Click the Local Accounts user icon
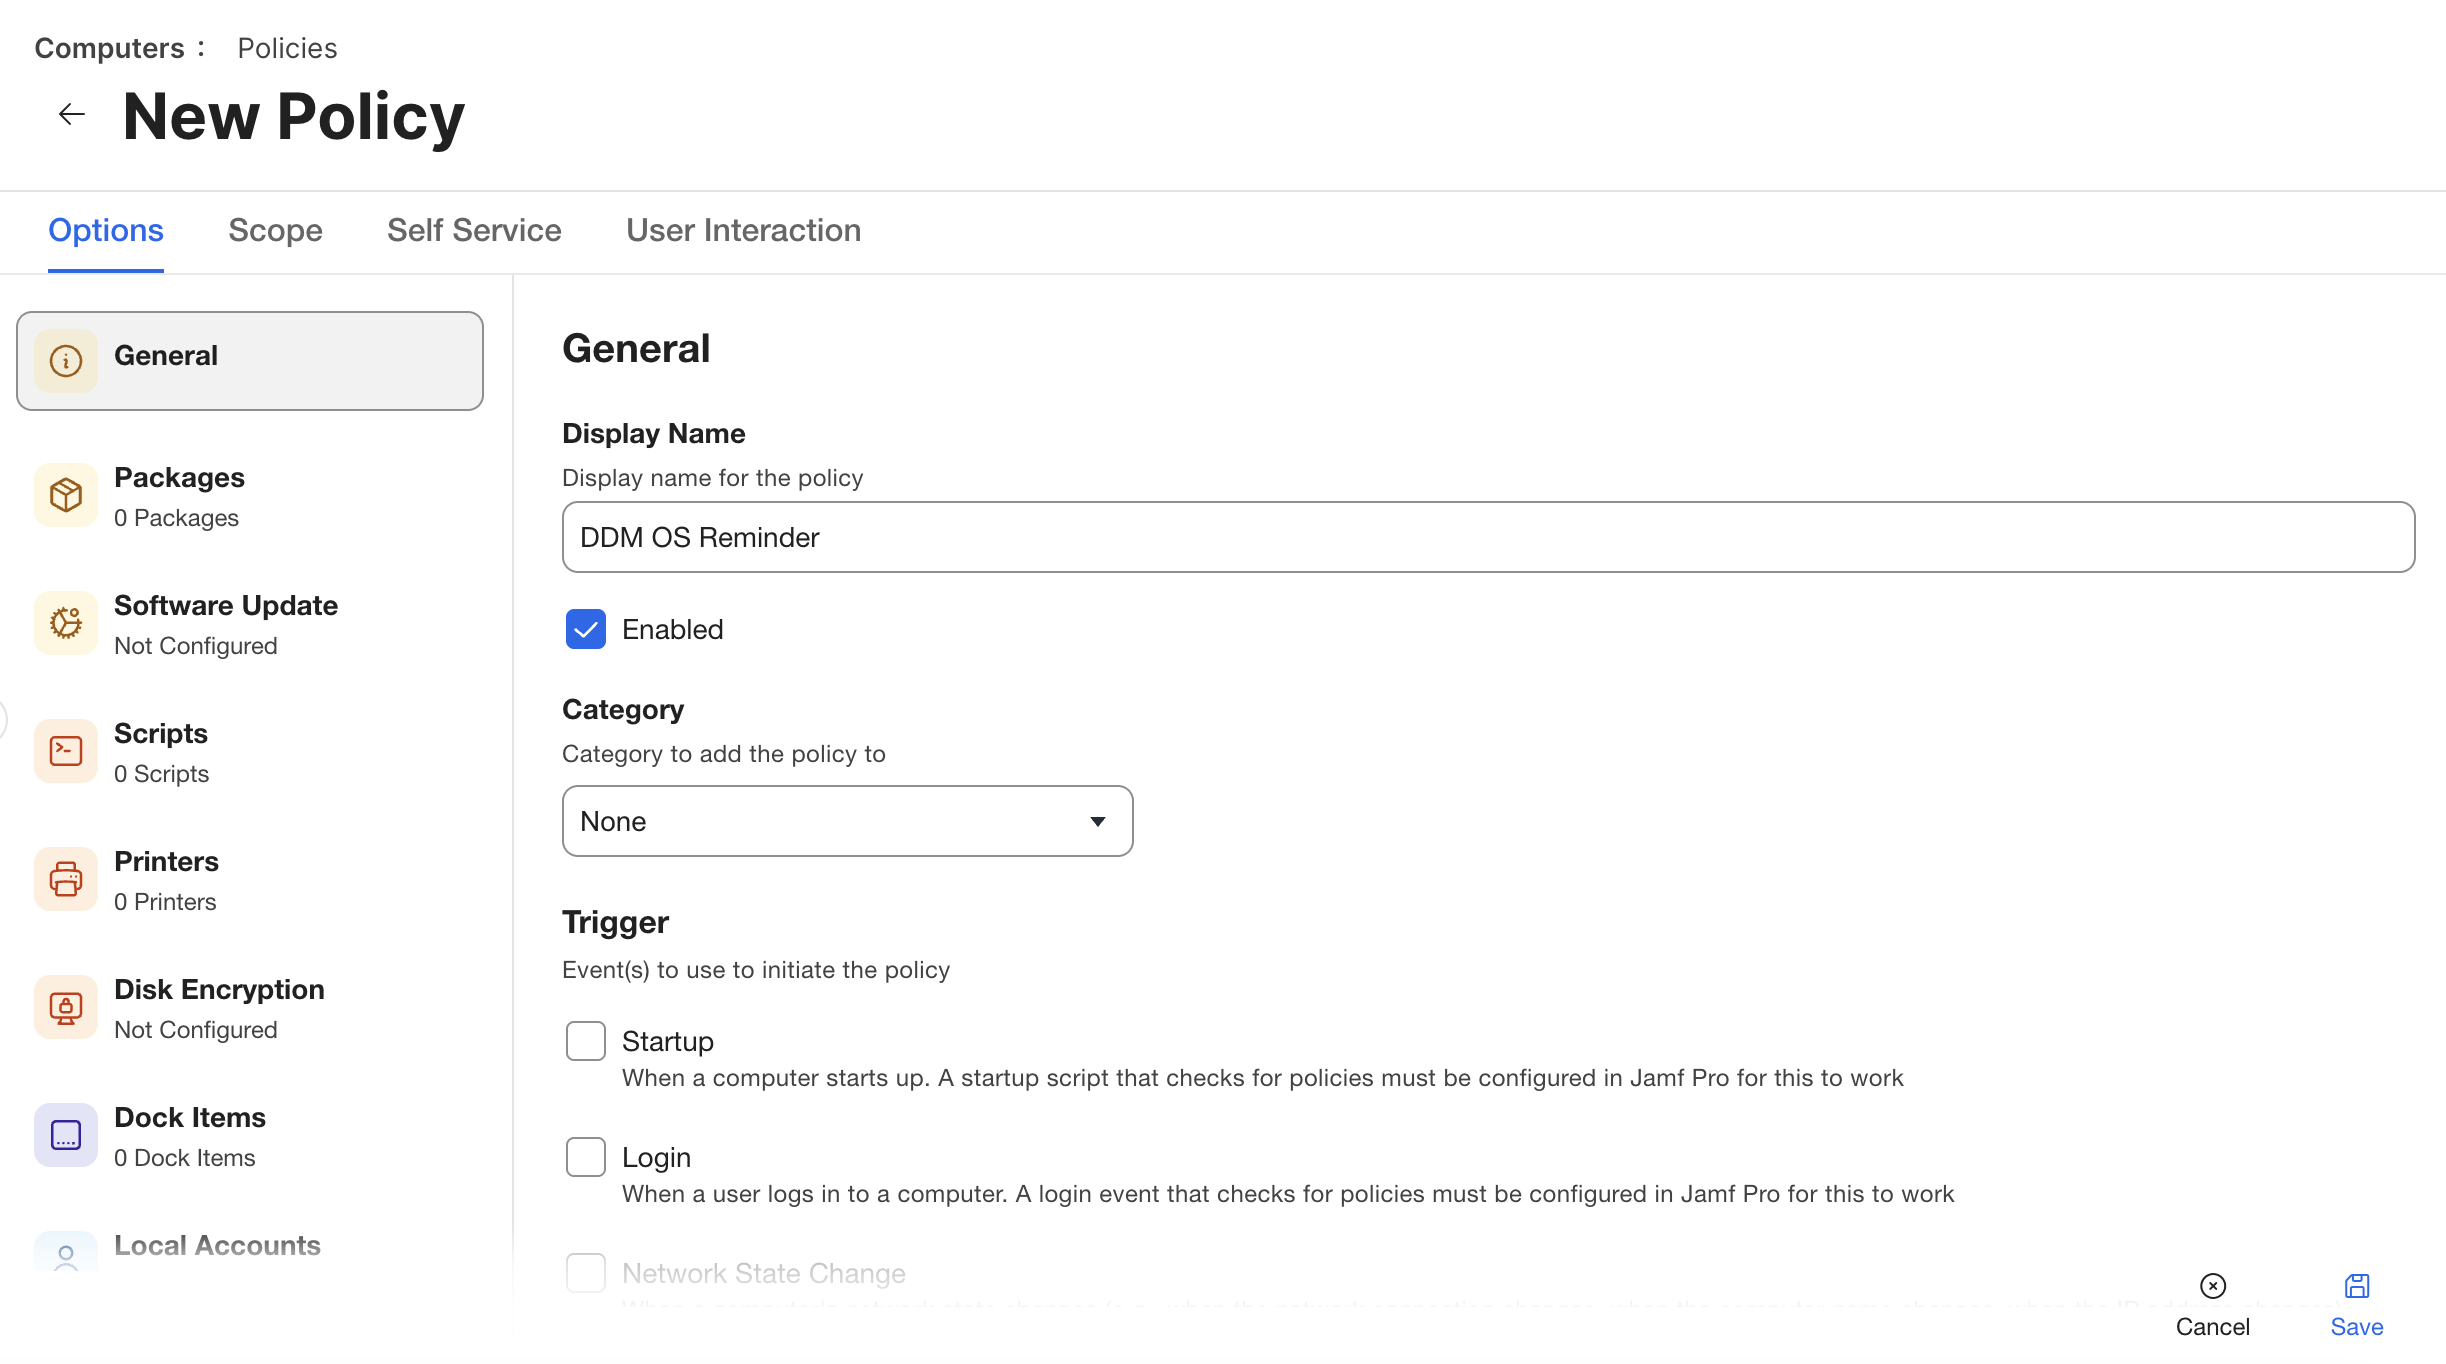 (x=66, y=1255)
